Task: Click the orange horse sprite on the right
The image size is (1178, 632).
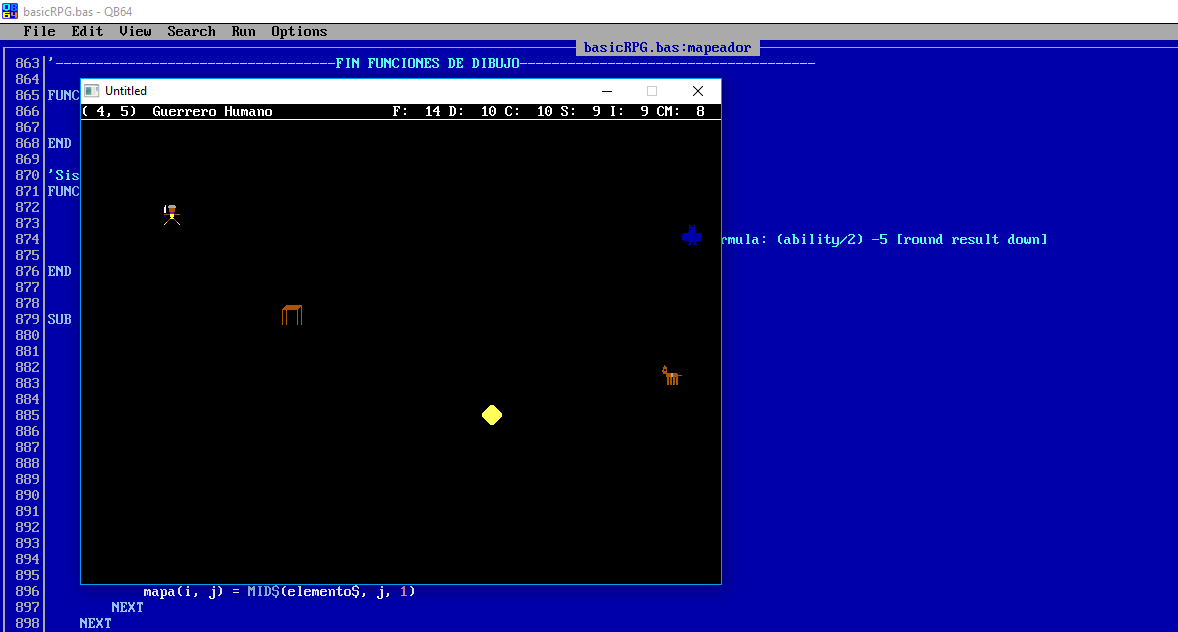Action: tap(671, 374)
